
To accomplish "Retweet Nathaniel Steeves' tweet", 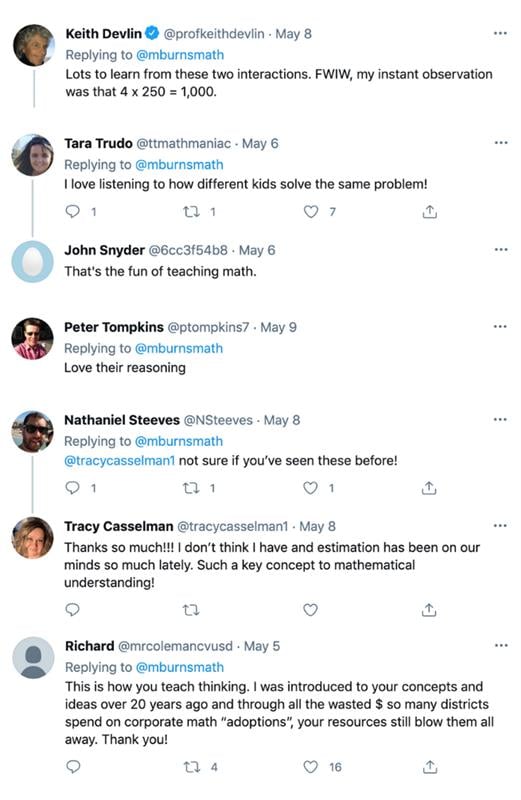I will tap(191, 488).
